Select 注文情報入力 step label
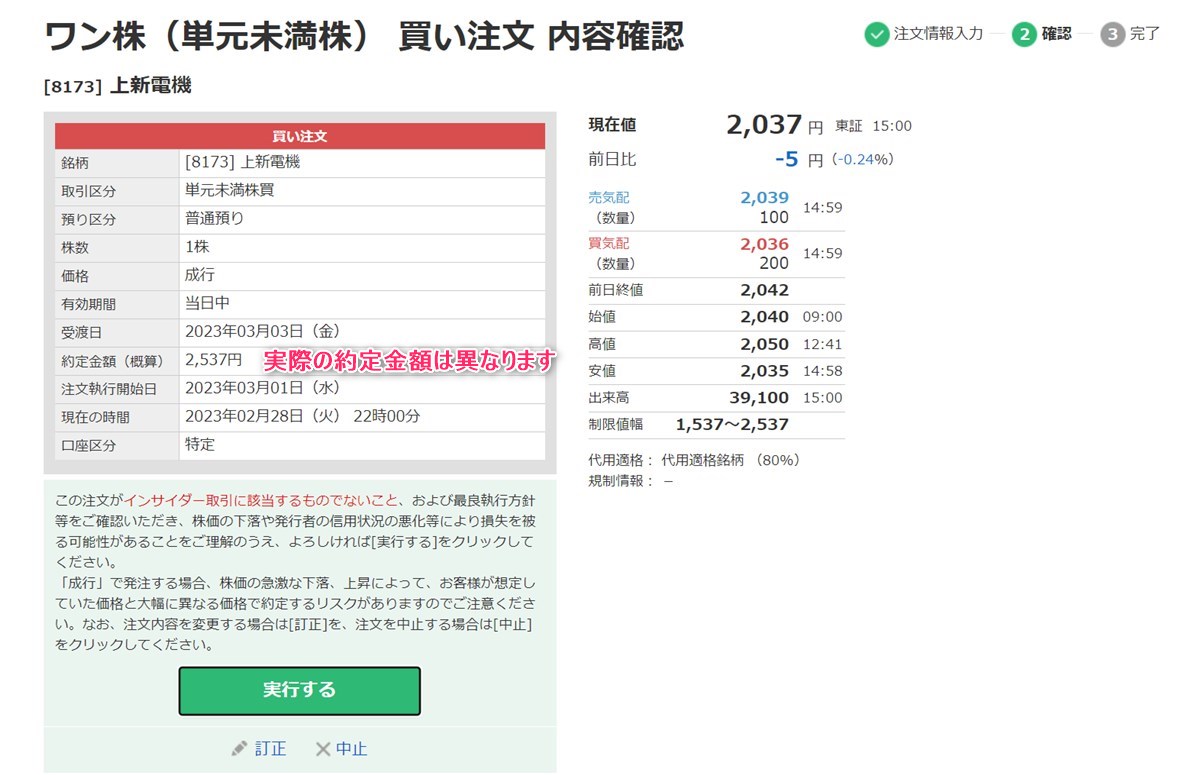This screenshot has width=1200, height=775. tap(939, 34)
